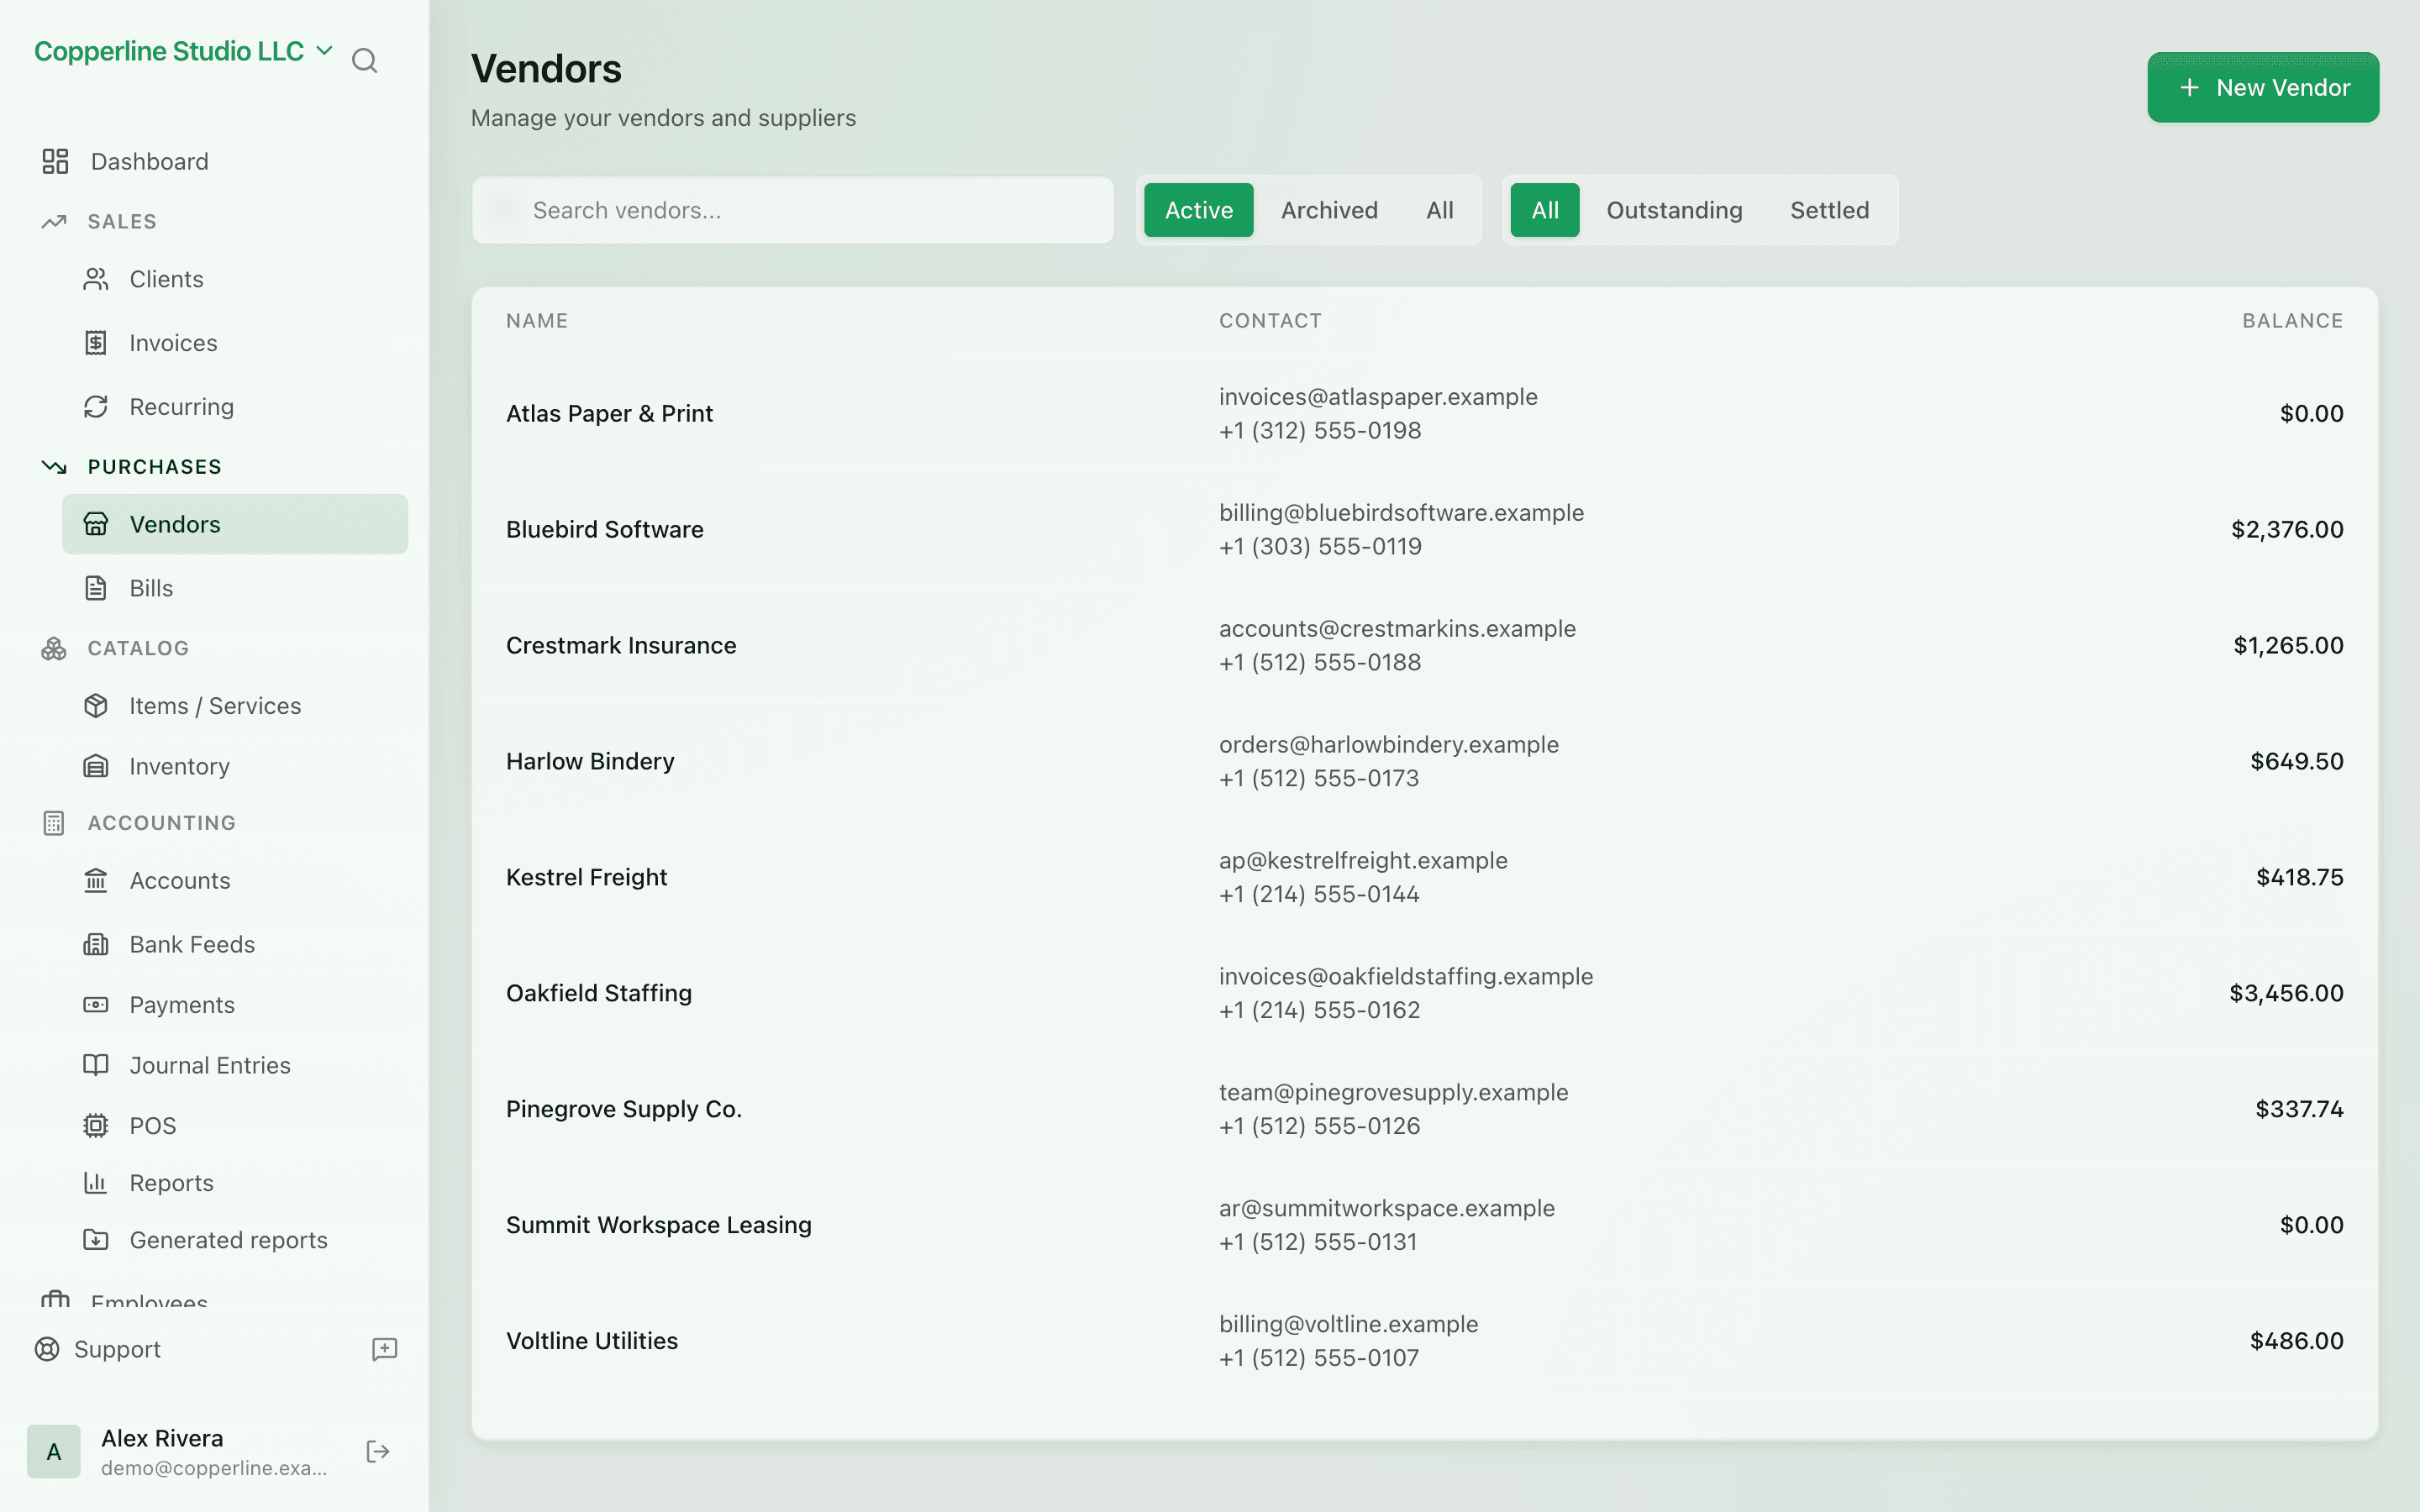
Task: Open the Bluebird Software vendor row
Action: tap(1424, 529)
